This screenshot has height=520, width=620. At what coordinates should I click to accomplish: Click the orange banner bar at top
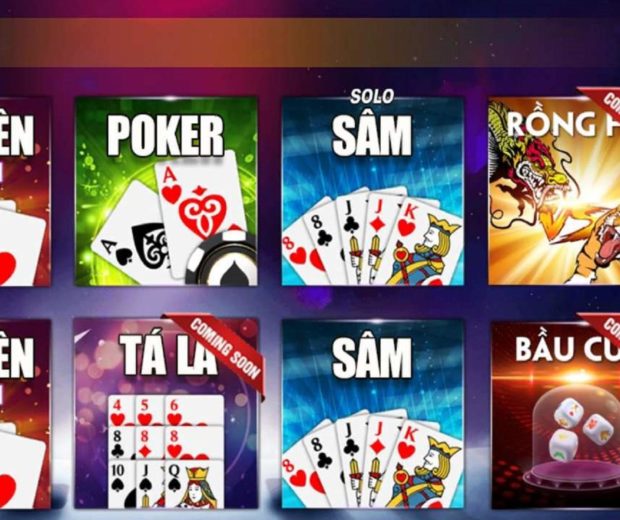point(310,42)
